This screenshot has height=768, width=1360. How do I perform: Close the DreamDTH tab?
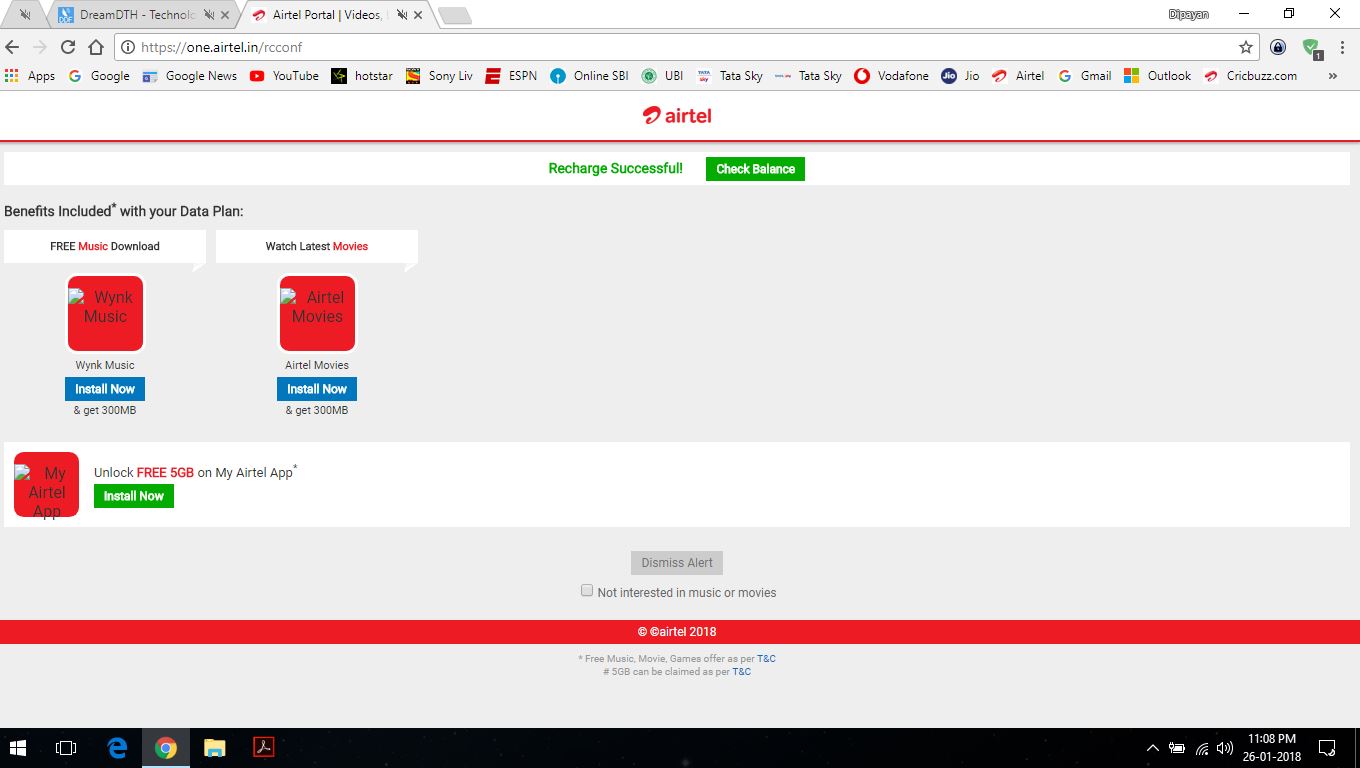(x=223, y=15)
